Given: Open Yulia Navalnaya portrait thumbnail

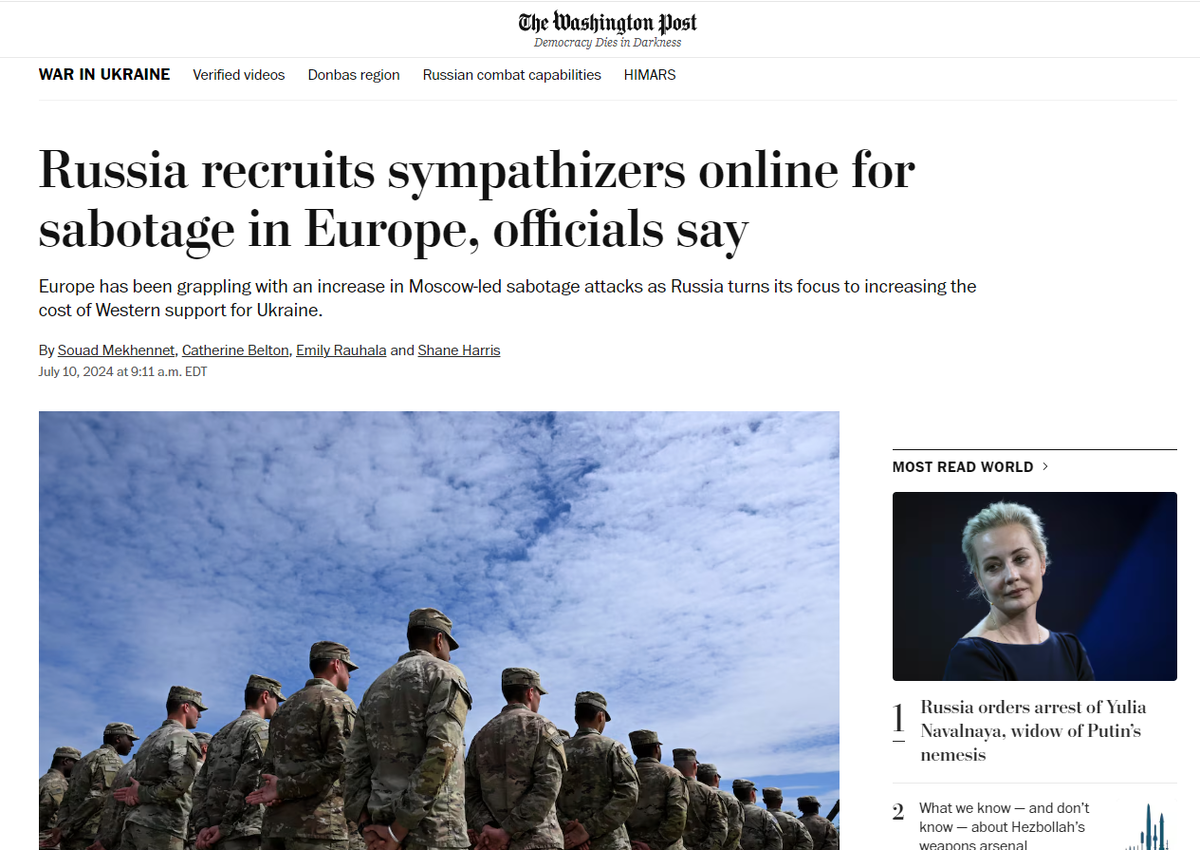Looking at the screenshot, I should point(1035,586).
